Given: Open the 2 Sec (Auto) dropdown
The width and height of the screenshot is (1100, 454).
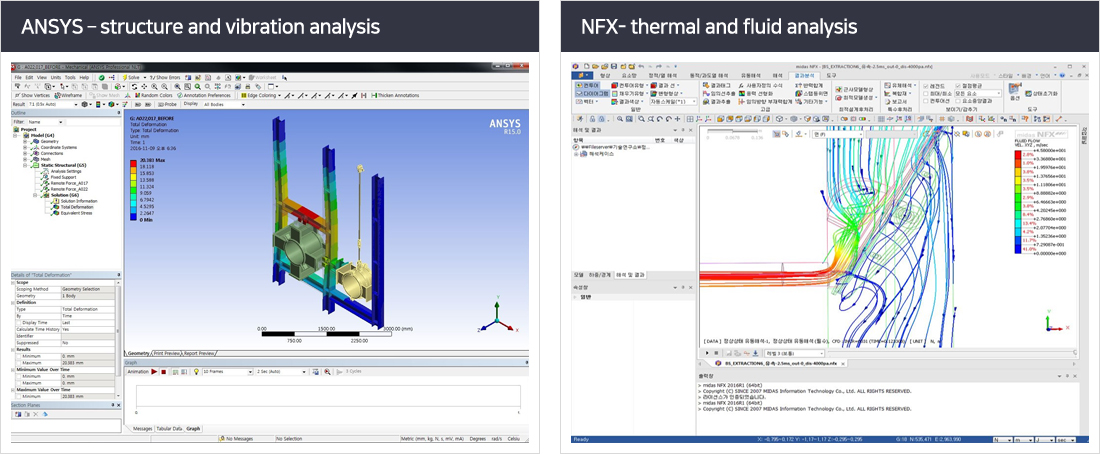Looking at the screenshot, I should tap(281, 370).
